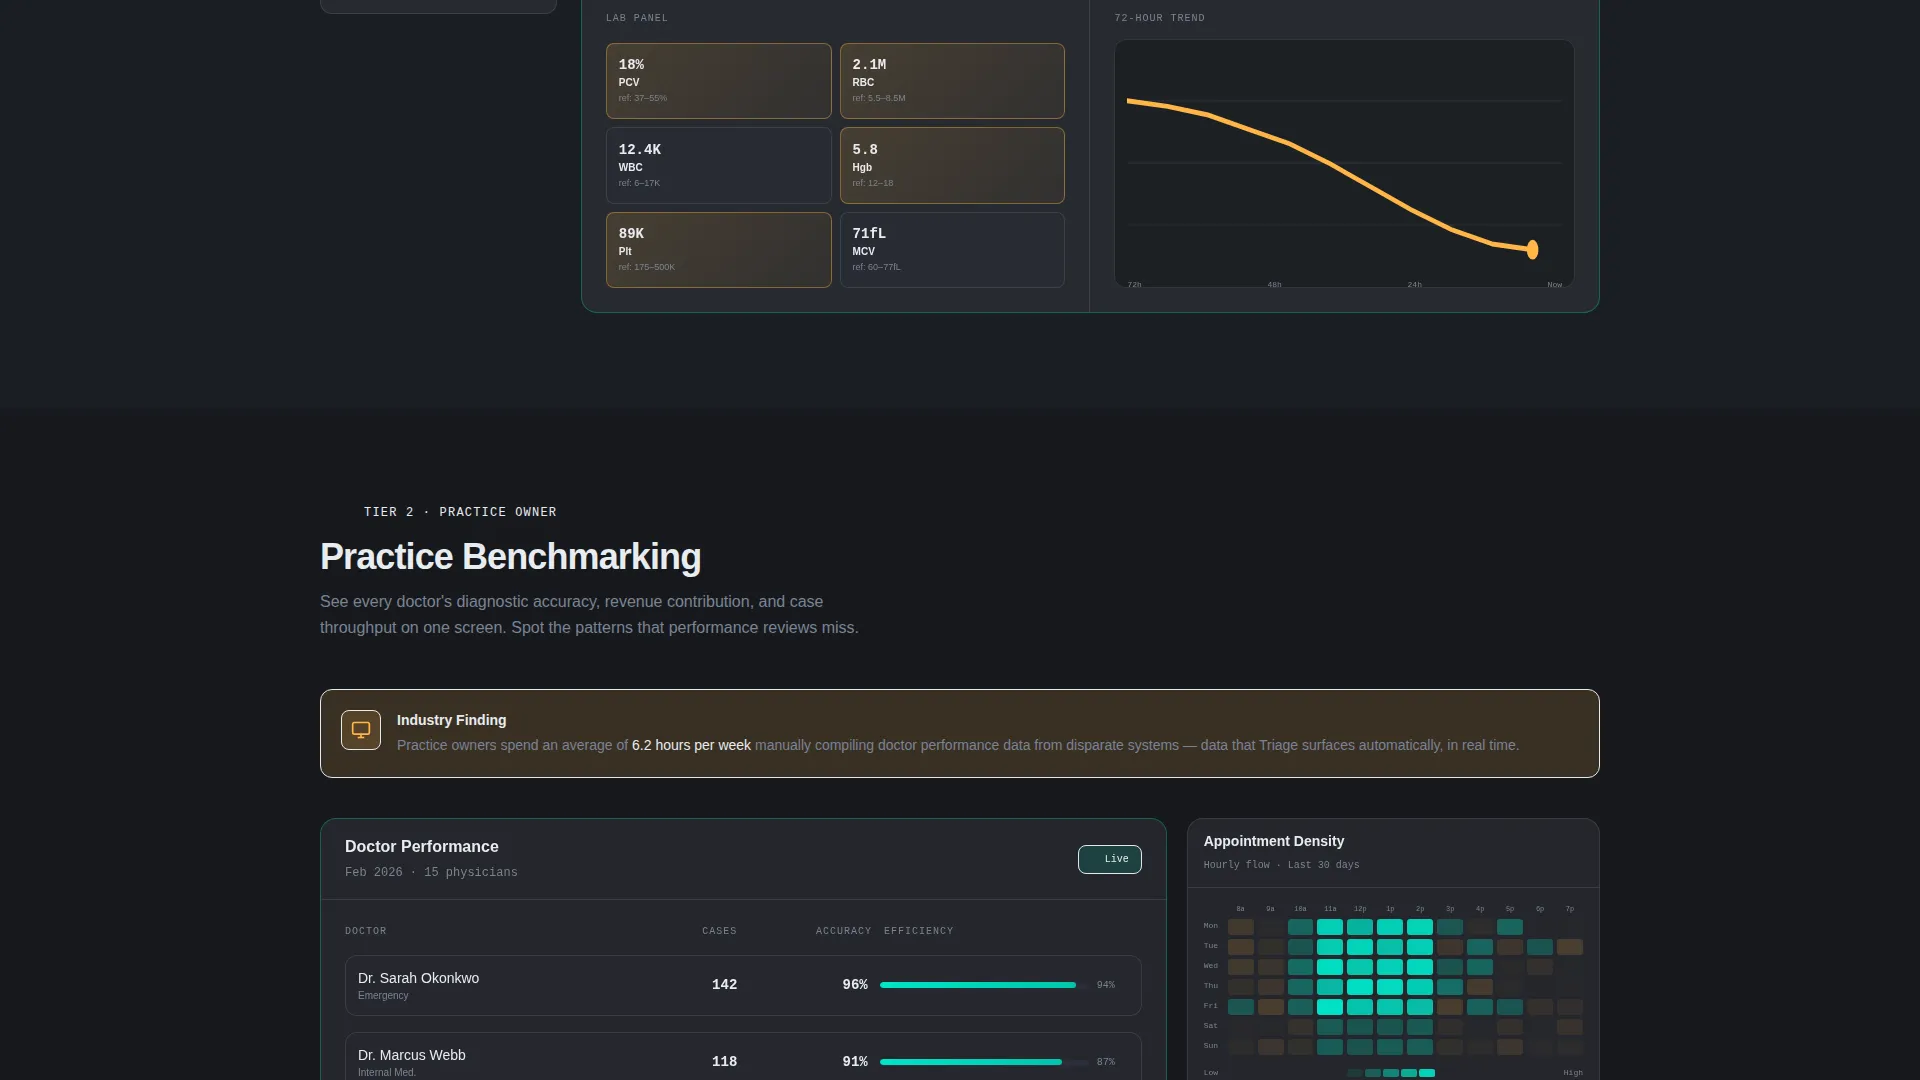1920x1080 pixels.
Task: Select the MCV 71fL lab card
Action: [x=952, y=250]
